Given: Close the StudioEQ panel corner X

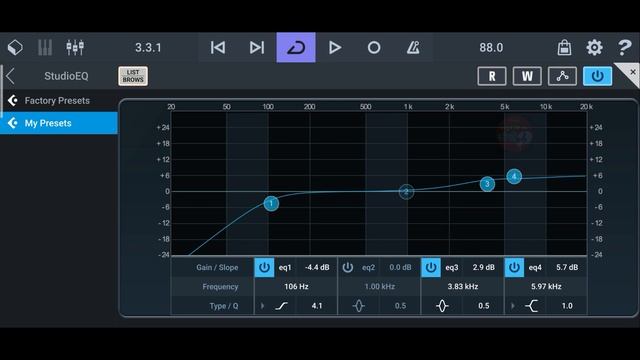Looking at the screenshot, I should tap(633, 72).
